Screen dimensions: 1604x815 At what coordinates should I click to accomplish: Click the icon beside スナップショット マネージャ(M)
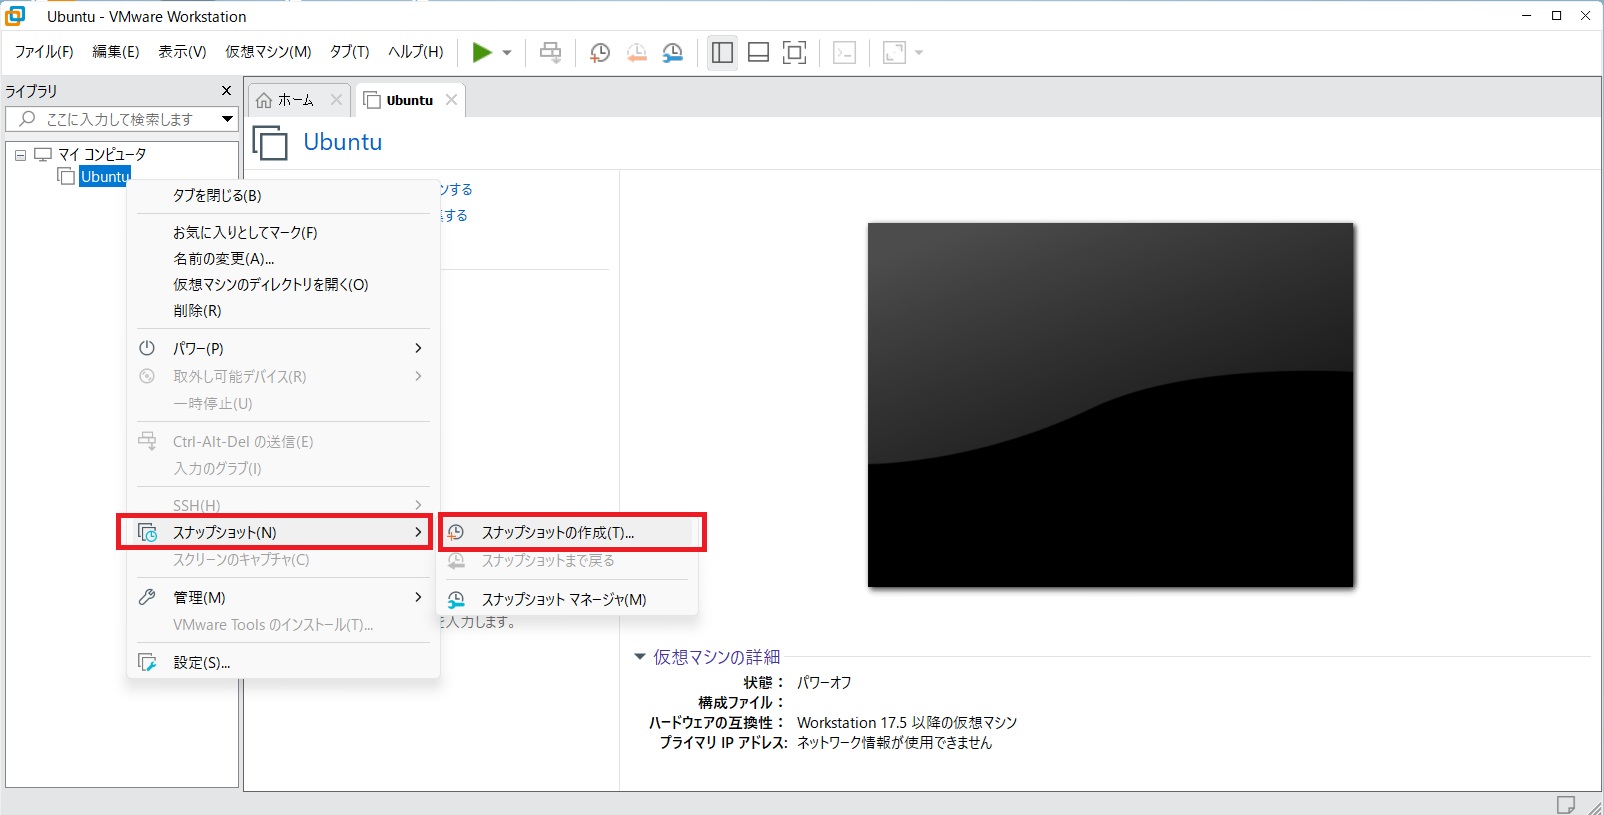456,600
